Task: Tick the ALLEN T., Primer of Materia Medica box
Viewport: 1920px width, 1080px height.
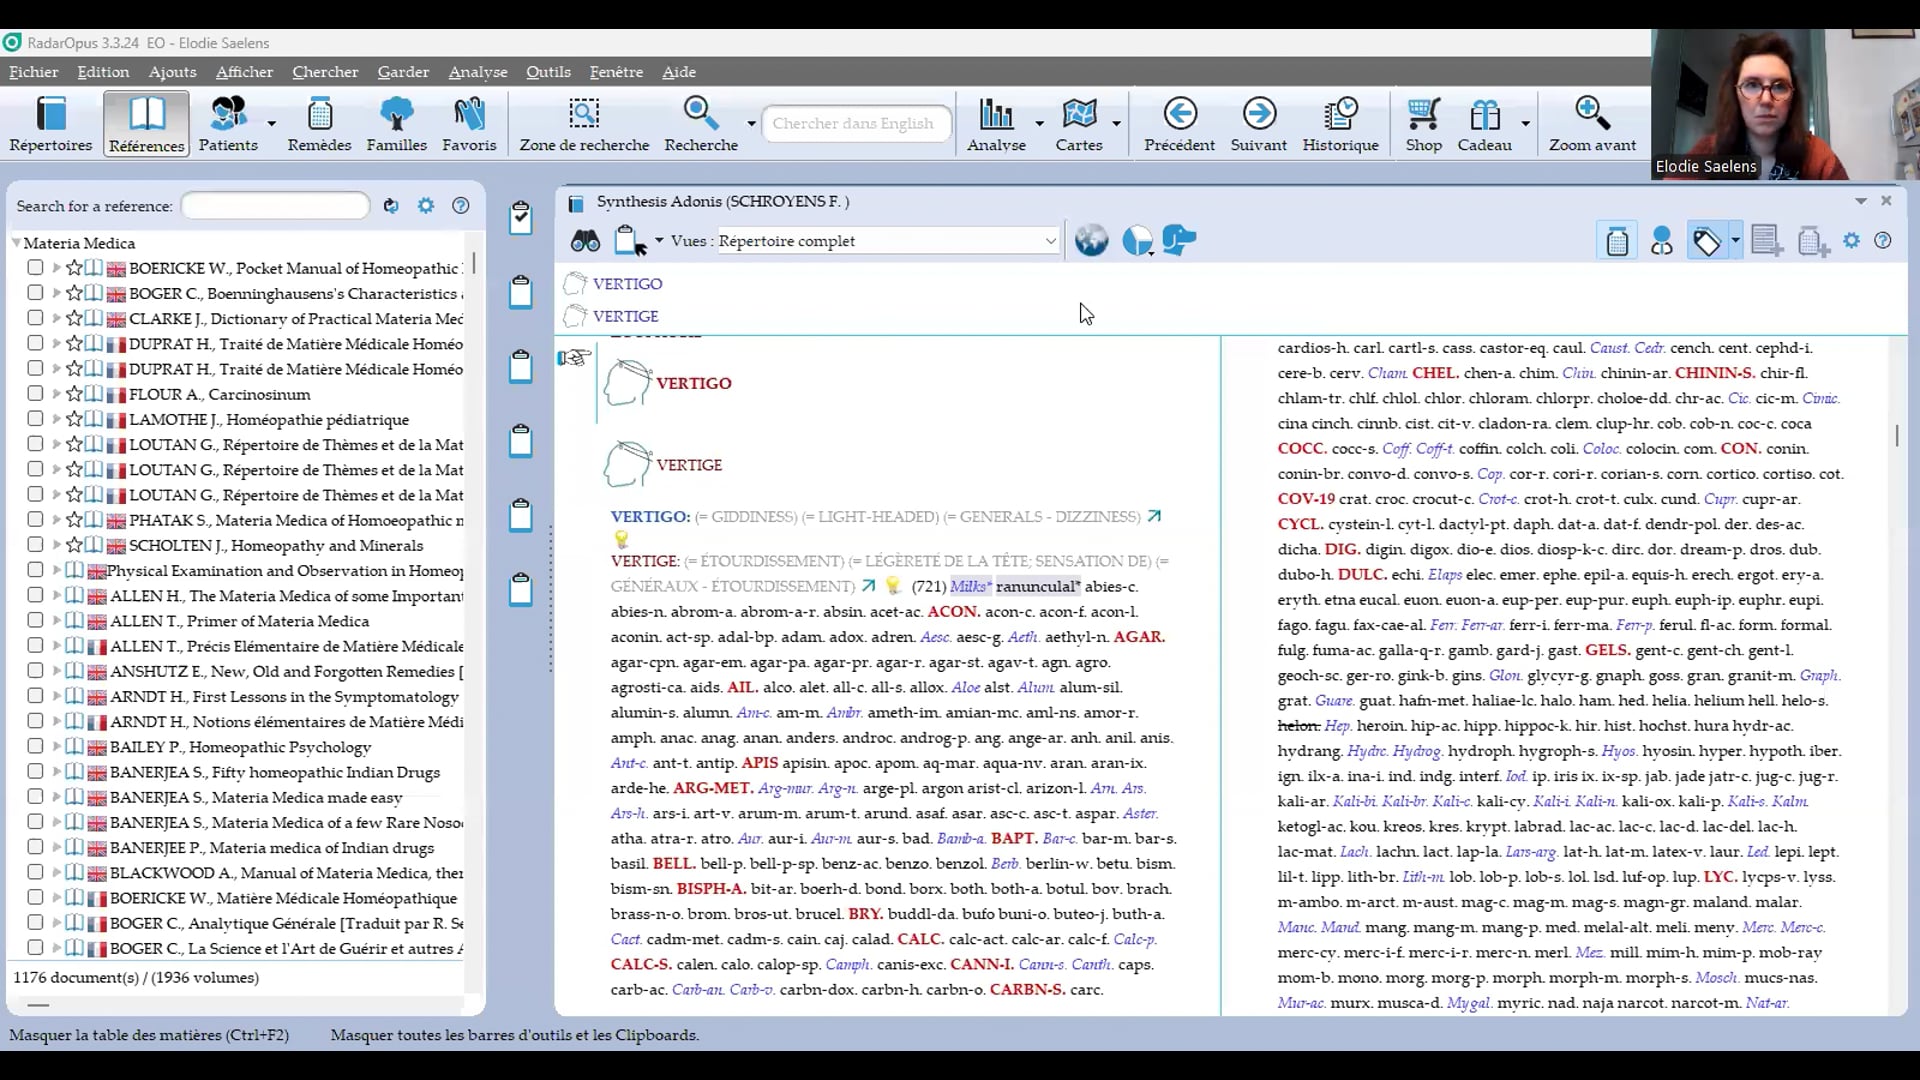Action: (x=35, y=621)
